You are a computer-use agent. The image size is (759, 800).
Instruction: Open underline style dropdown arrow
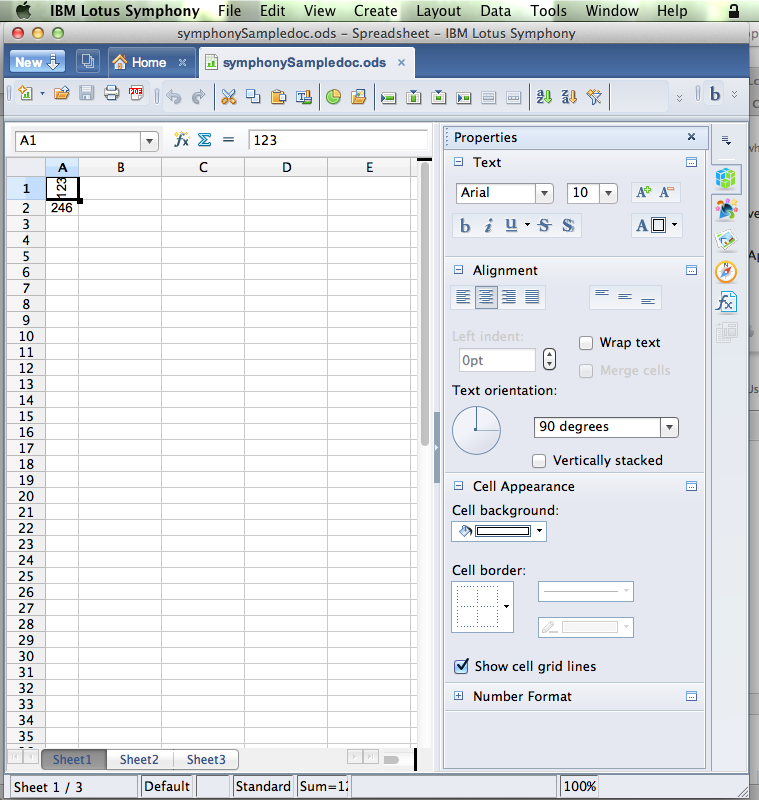[527, 224]
